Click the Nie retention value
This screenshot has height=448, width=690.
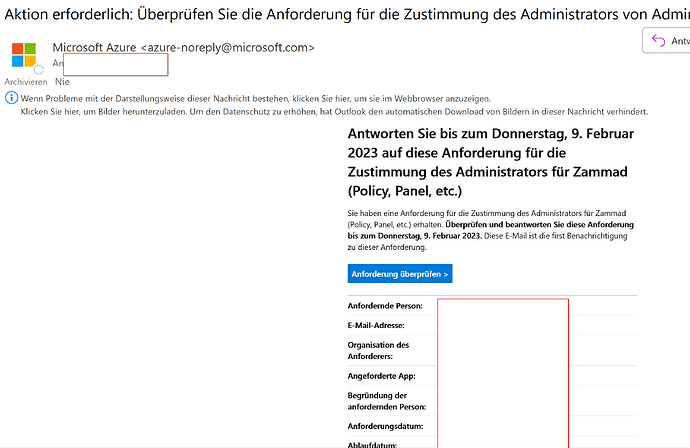coord(62,82)
